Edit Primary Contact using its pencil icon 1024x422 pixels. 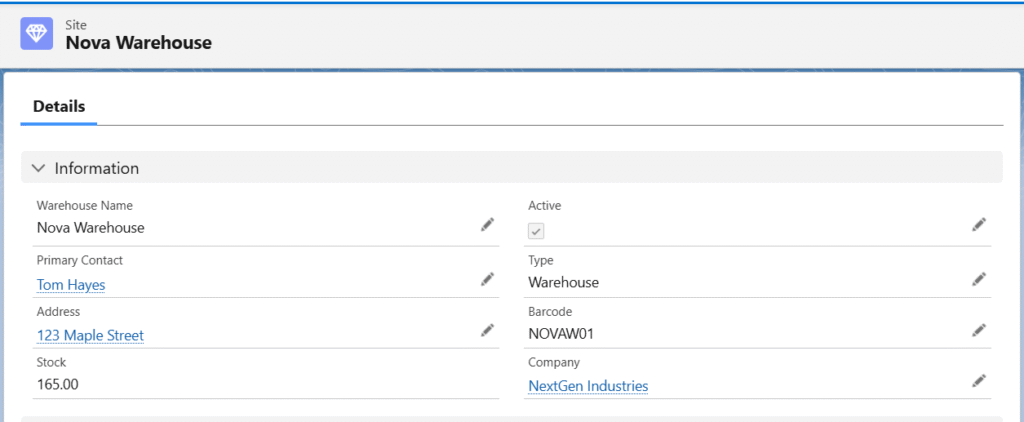click(x=487, y=279)
